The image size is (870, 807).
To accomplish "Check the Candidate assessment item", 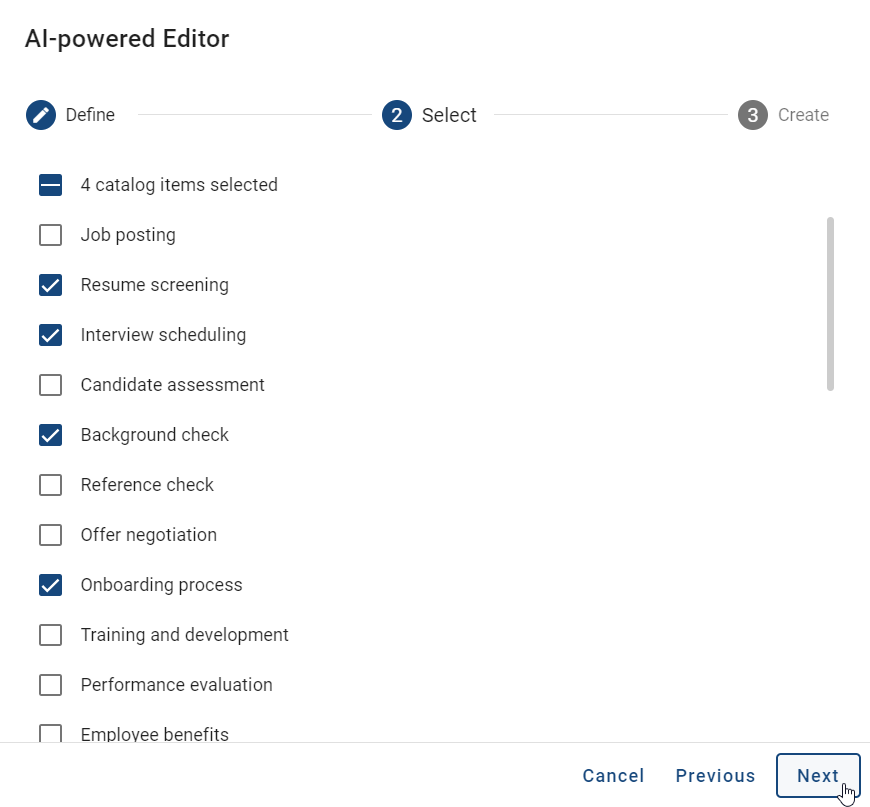I will [50, 385].
